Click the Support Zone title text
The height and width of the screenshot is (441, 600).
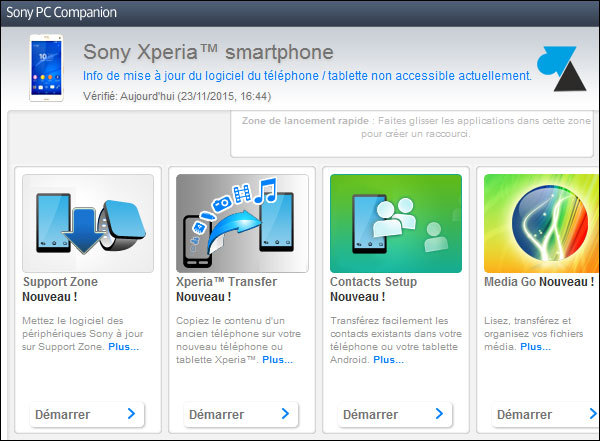[x=60, y=282]
